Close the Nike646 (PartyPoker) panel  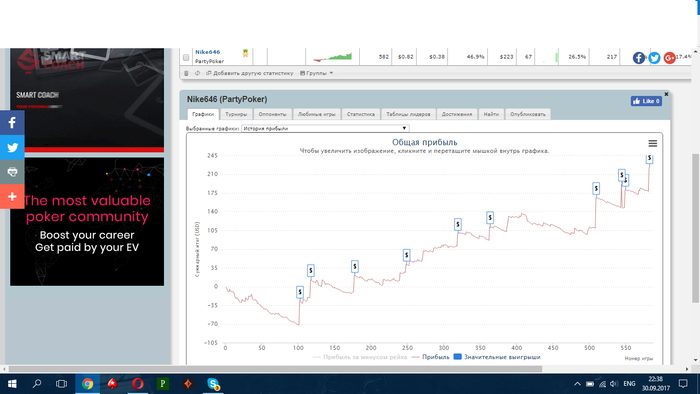[x=666, y=94]
